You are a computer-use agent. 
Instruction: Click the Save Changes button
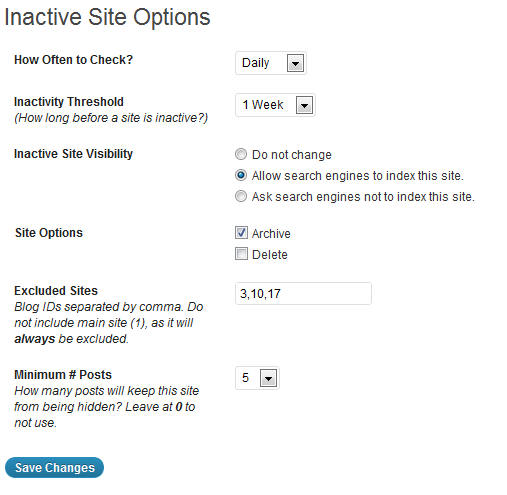[55, 467]
